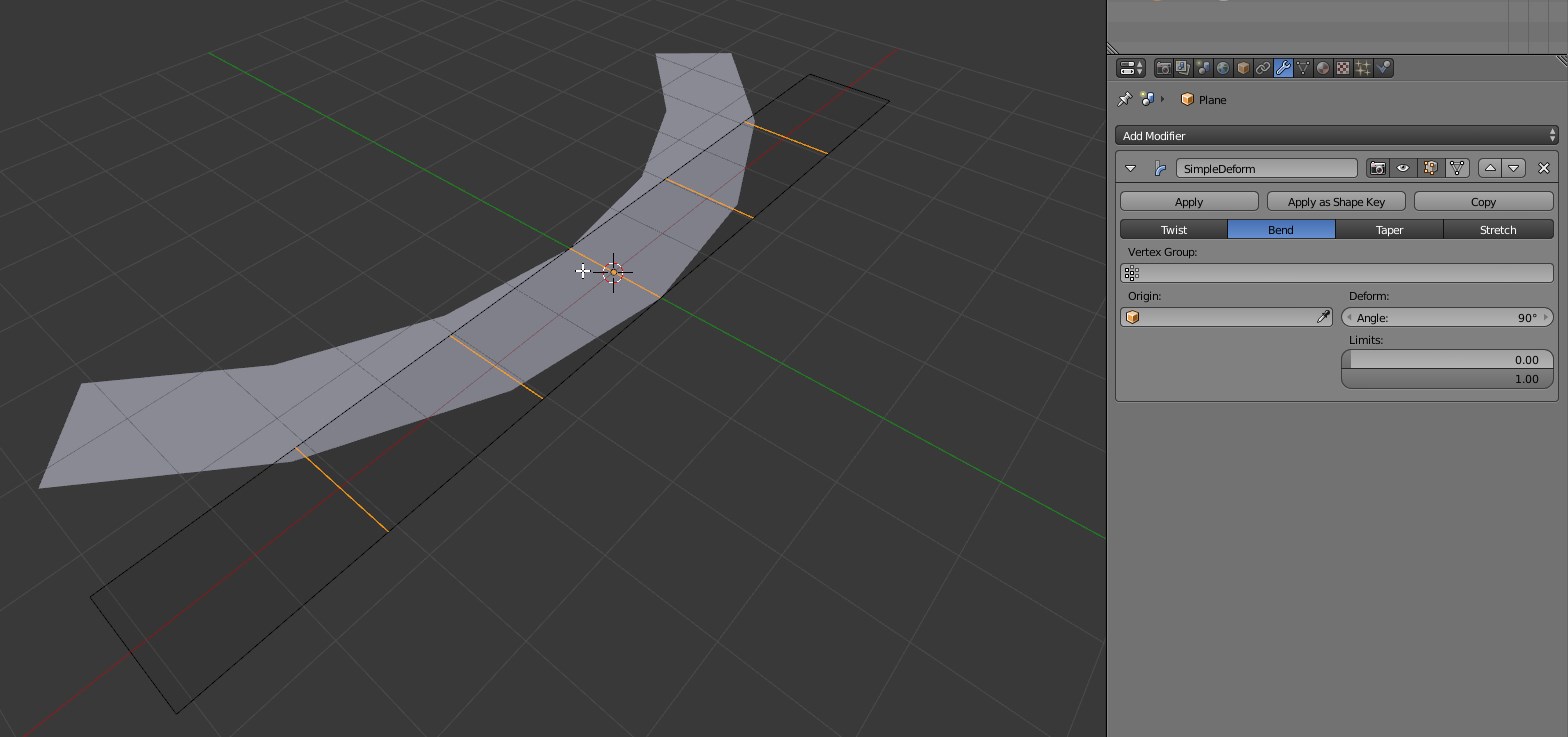Viewport: 1568px width, 737px height.
Task: Toggle modifier visibility in render (camera)
Action: pyautogui.click(x=1377, y=168)
